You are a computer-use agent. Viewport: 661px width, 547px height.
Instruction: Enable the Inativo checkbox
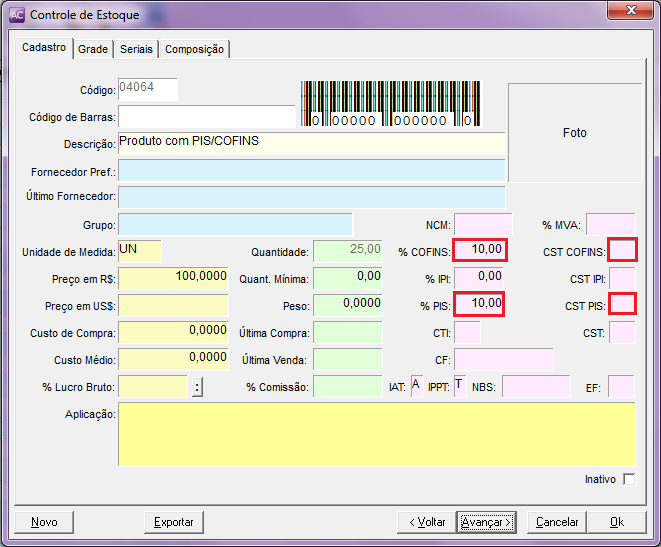[x=628, y=479]
